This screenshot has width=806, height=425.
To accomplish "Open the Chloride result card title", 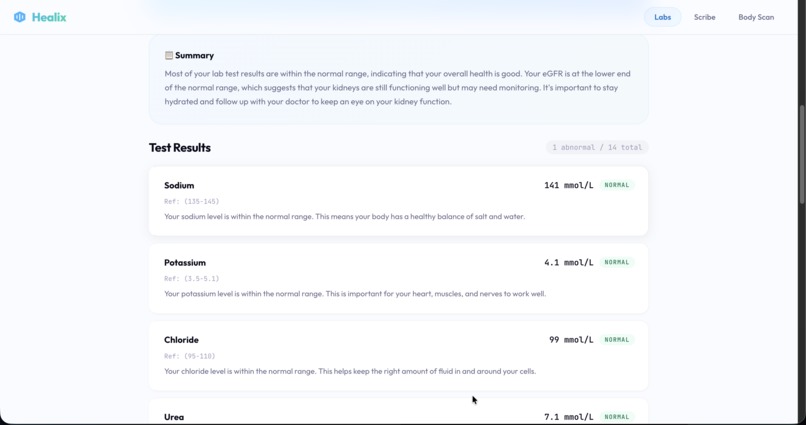I will pos(181,340).
